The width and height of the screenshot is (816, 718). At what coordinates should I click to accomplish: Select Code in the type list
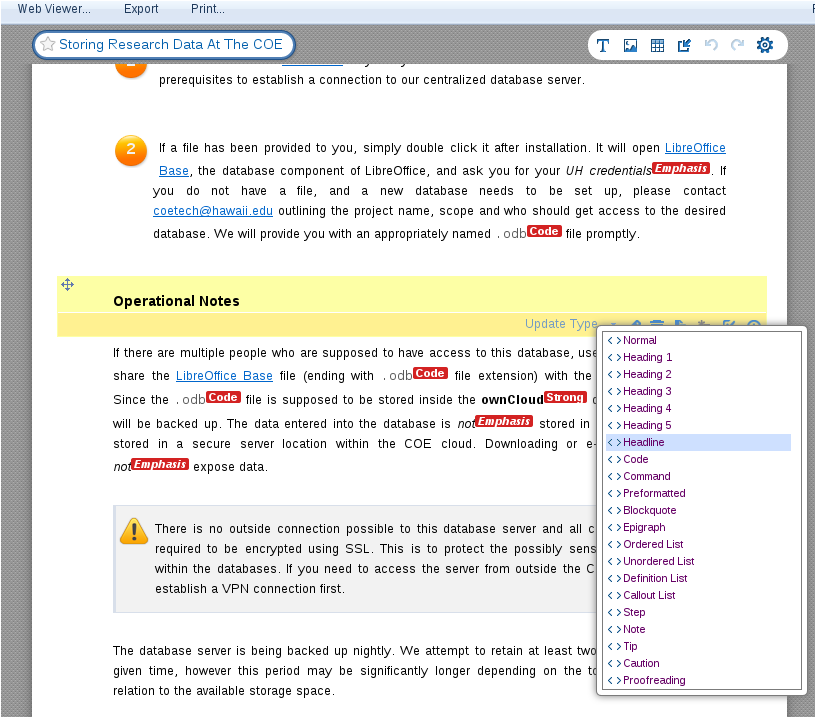tap(698, 459)
